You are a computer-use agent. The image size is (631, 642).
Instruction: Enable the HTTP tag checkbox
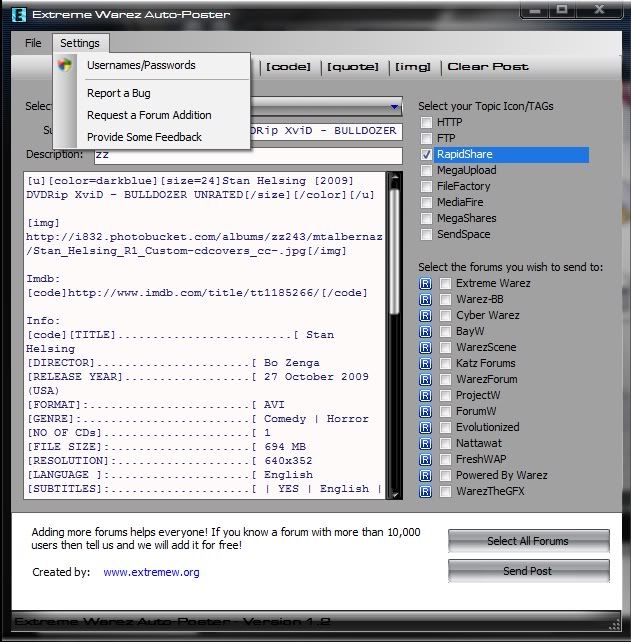(426, 122)
